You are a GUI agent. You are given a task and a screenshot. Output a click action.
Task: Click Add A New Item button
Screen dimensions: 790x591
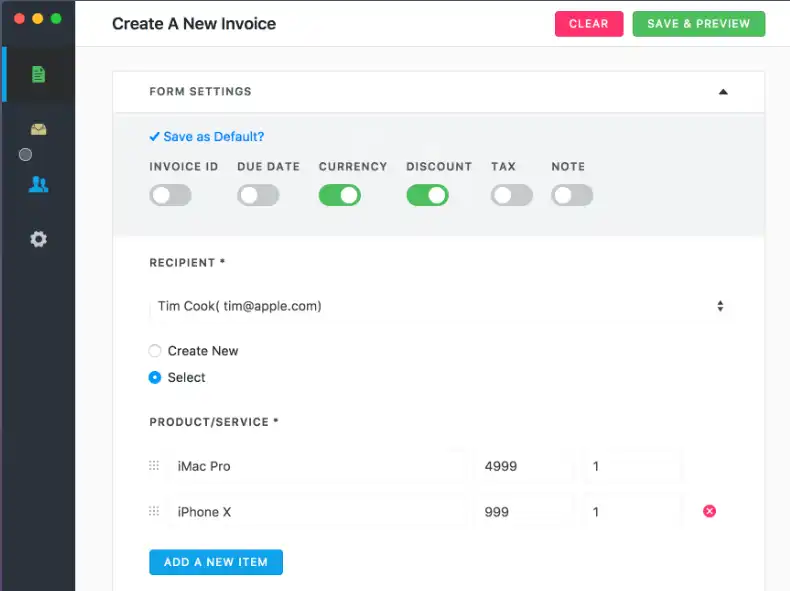point(216,562)
